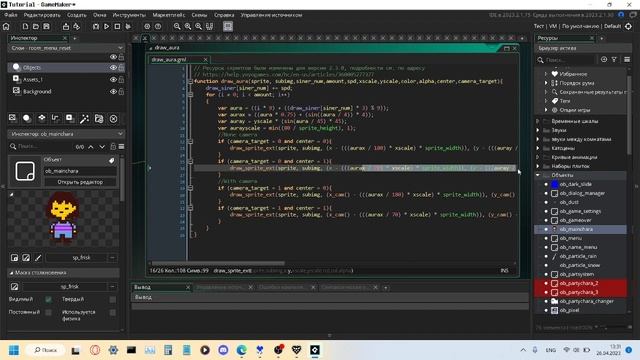640x360 pixels.
Task: Toggle docks visibility icon in toolbar
Action: point(209,27)
